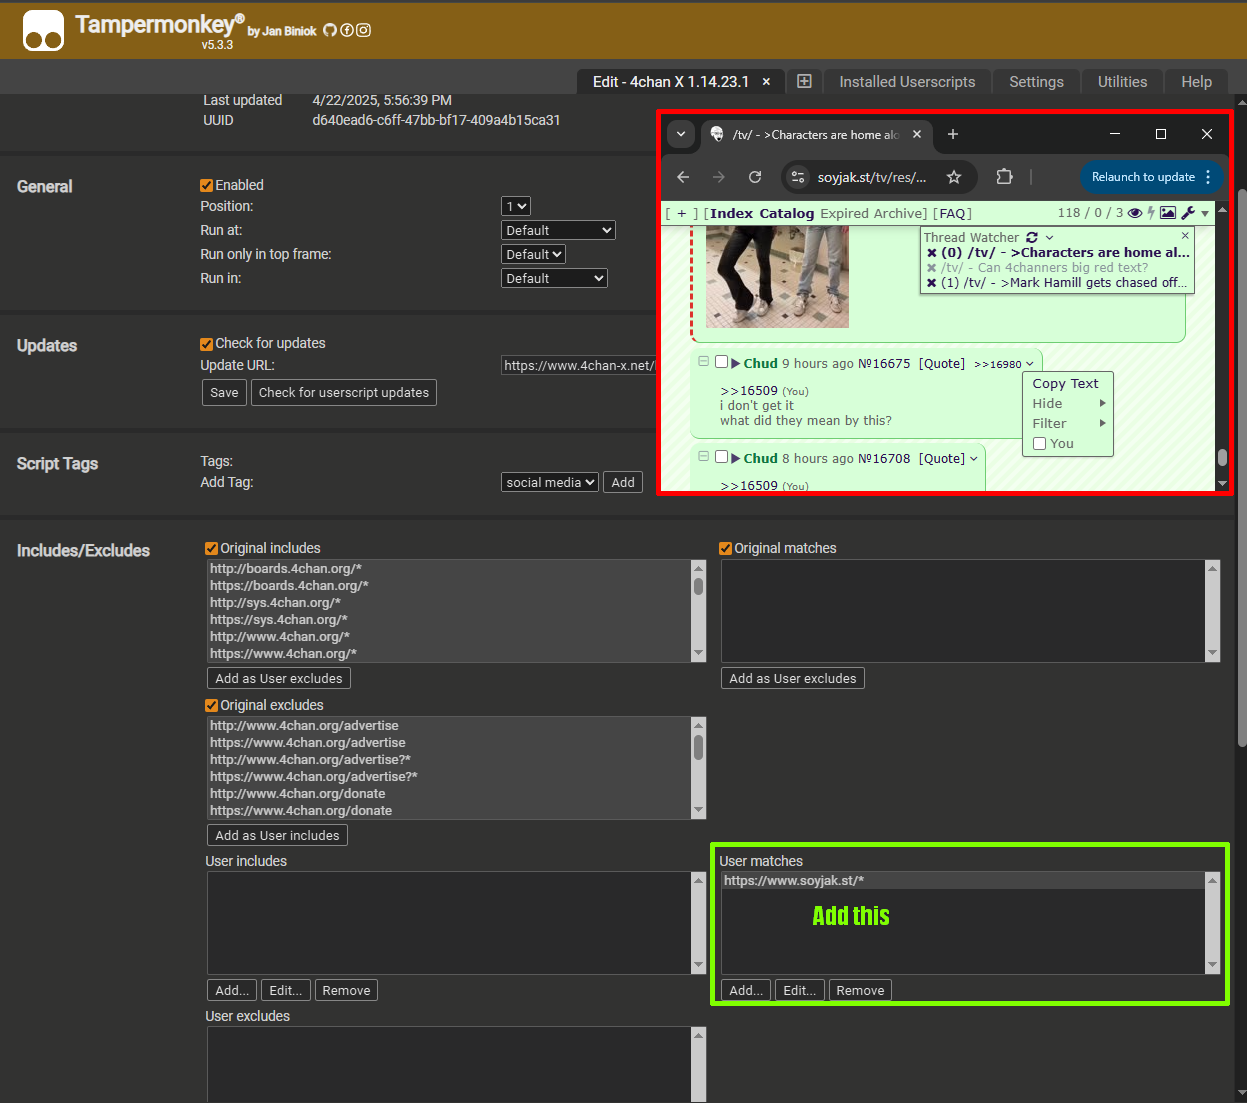Close the '/tv/' browser tab

tap(917, 134)
